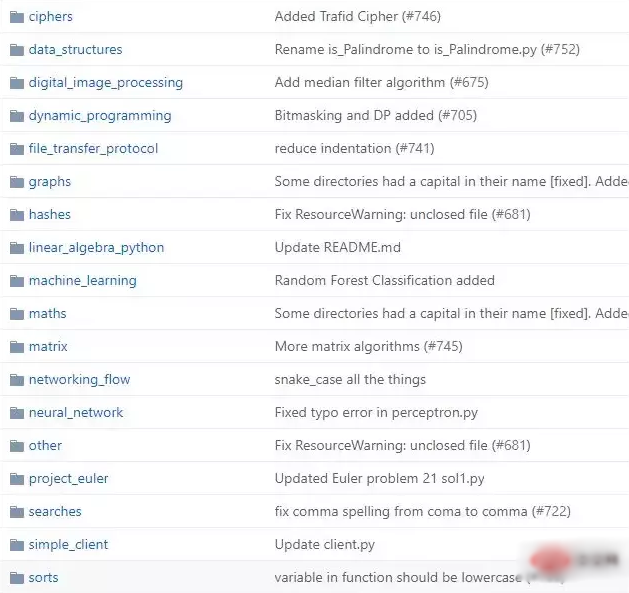Click the folder icon beside file_transfer_protocol
629x593 pixels.
click(x=17, y=148)
